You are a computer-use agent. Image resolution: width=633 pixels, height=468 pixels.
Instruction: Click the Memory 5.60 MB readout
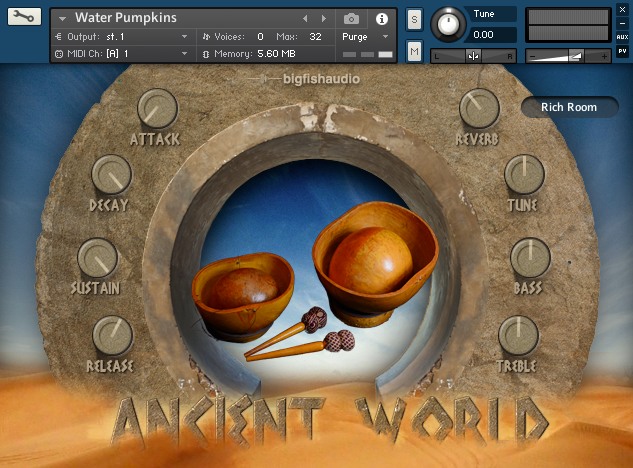tap(277, 54)
